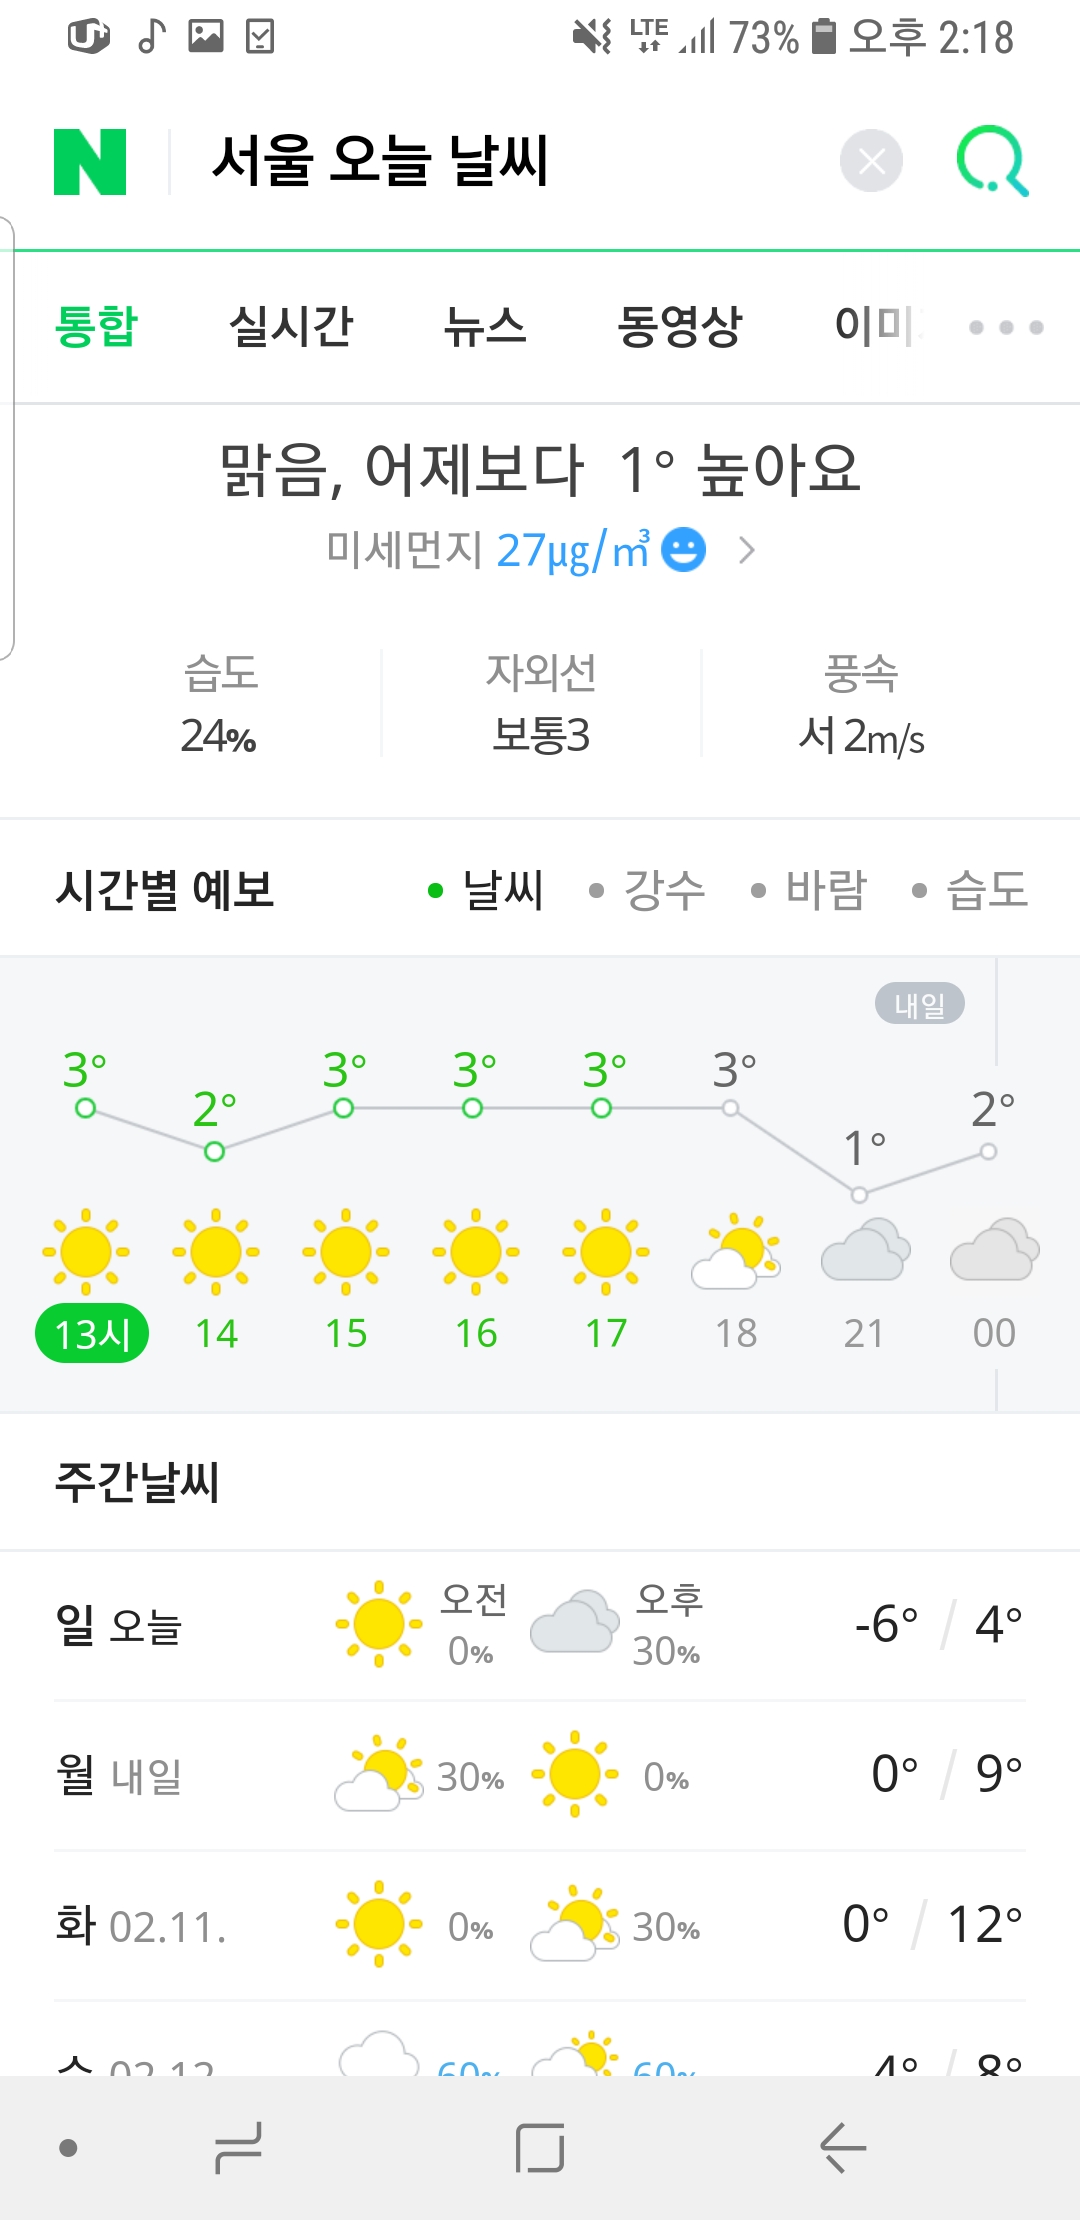
Task: Open the 월 내일 weekly forecast row
Action: pyautogui.click(x=540, y=1775)
